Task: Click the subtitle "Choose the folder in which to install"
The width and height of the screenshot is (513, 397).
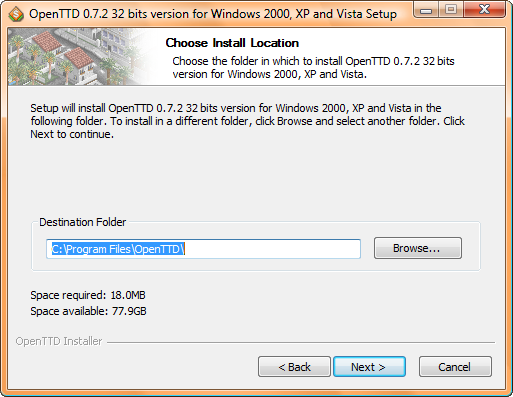Action: click(313, 67)
